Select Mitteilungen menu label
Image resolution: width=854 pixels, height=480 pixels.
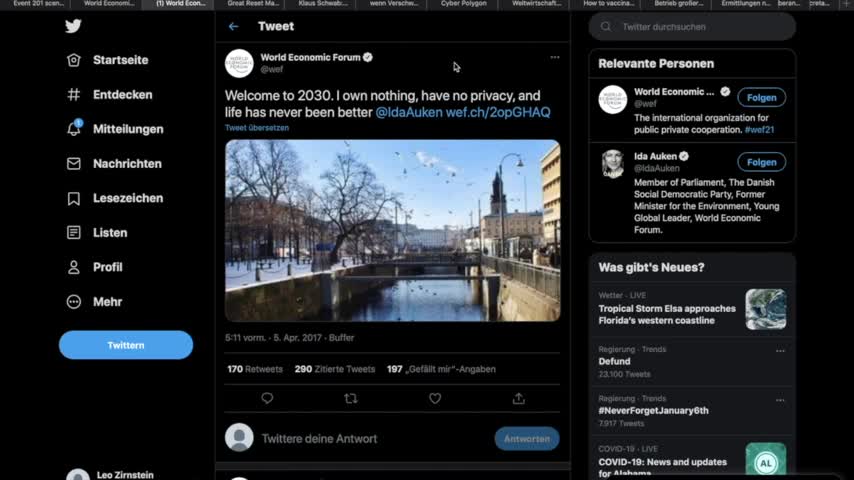(x=128, y=129)
